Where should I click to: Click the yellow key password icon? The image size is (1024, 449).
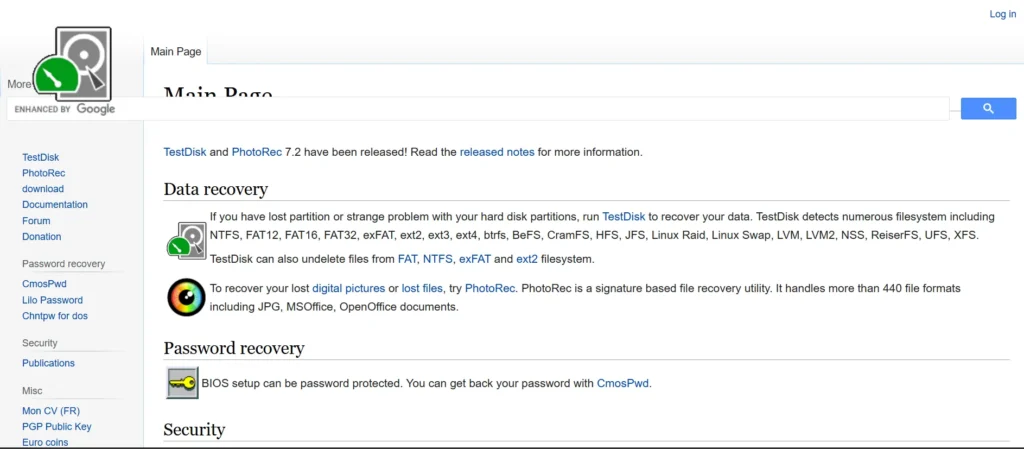click(182, 383)
